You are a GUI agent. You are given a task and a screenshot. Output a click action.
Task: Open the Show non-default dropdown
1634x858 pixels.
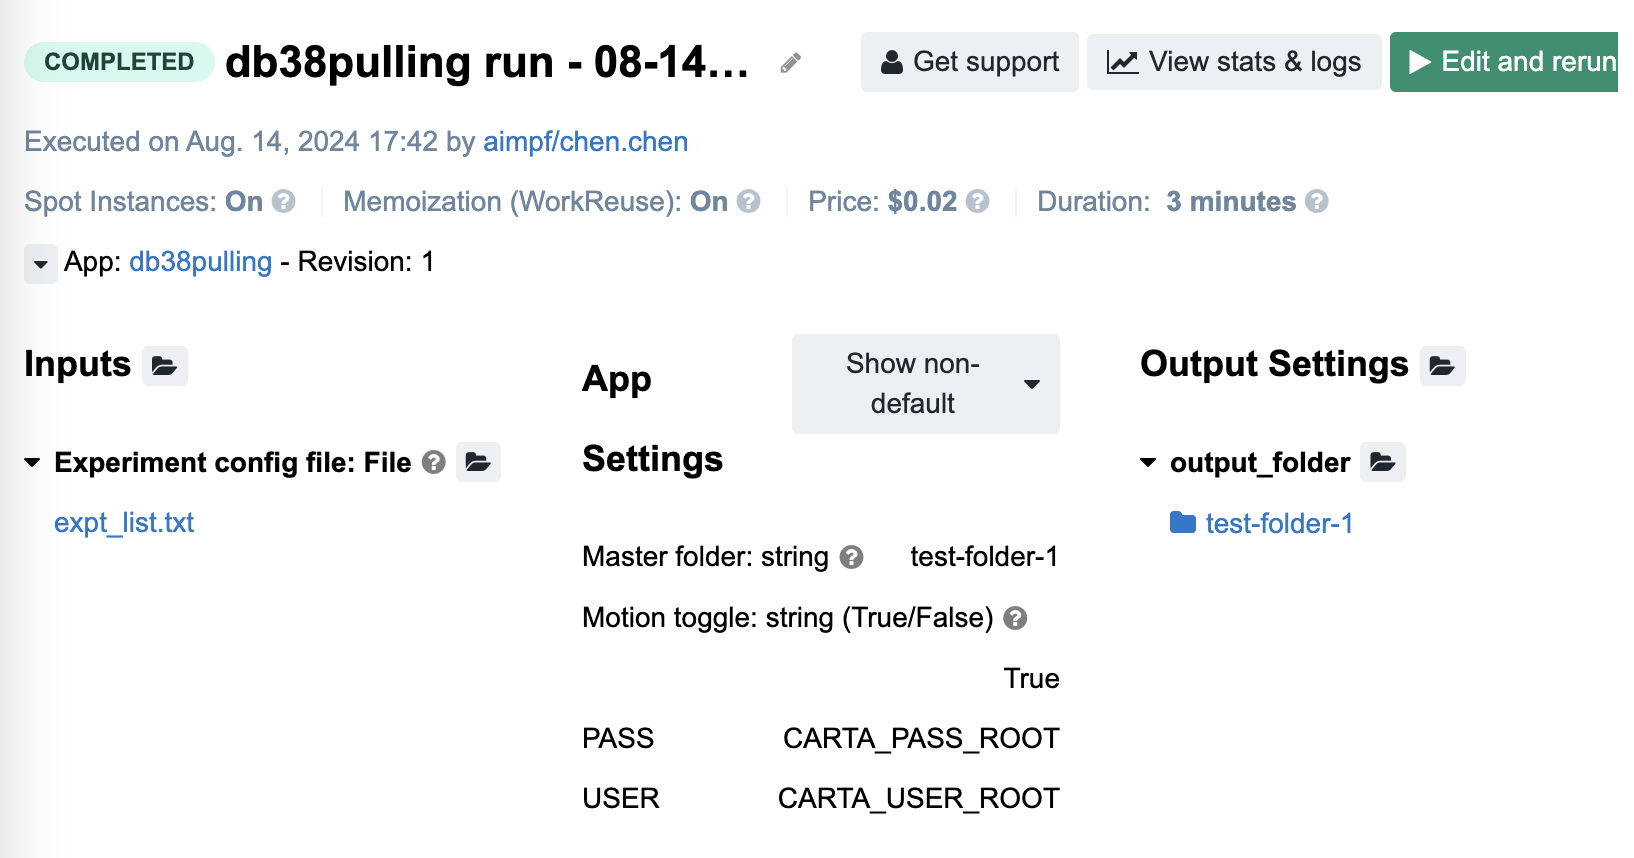point(925,384)
